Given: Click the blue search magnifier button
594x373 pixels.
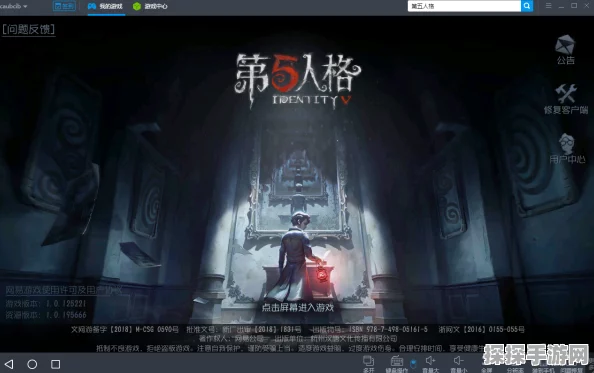Looking at the screenshot, I should coord(527,6).
